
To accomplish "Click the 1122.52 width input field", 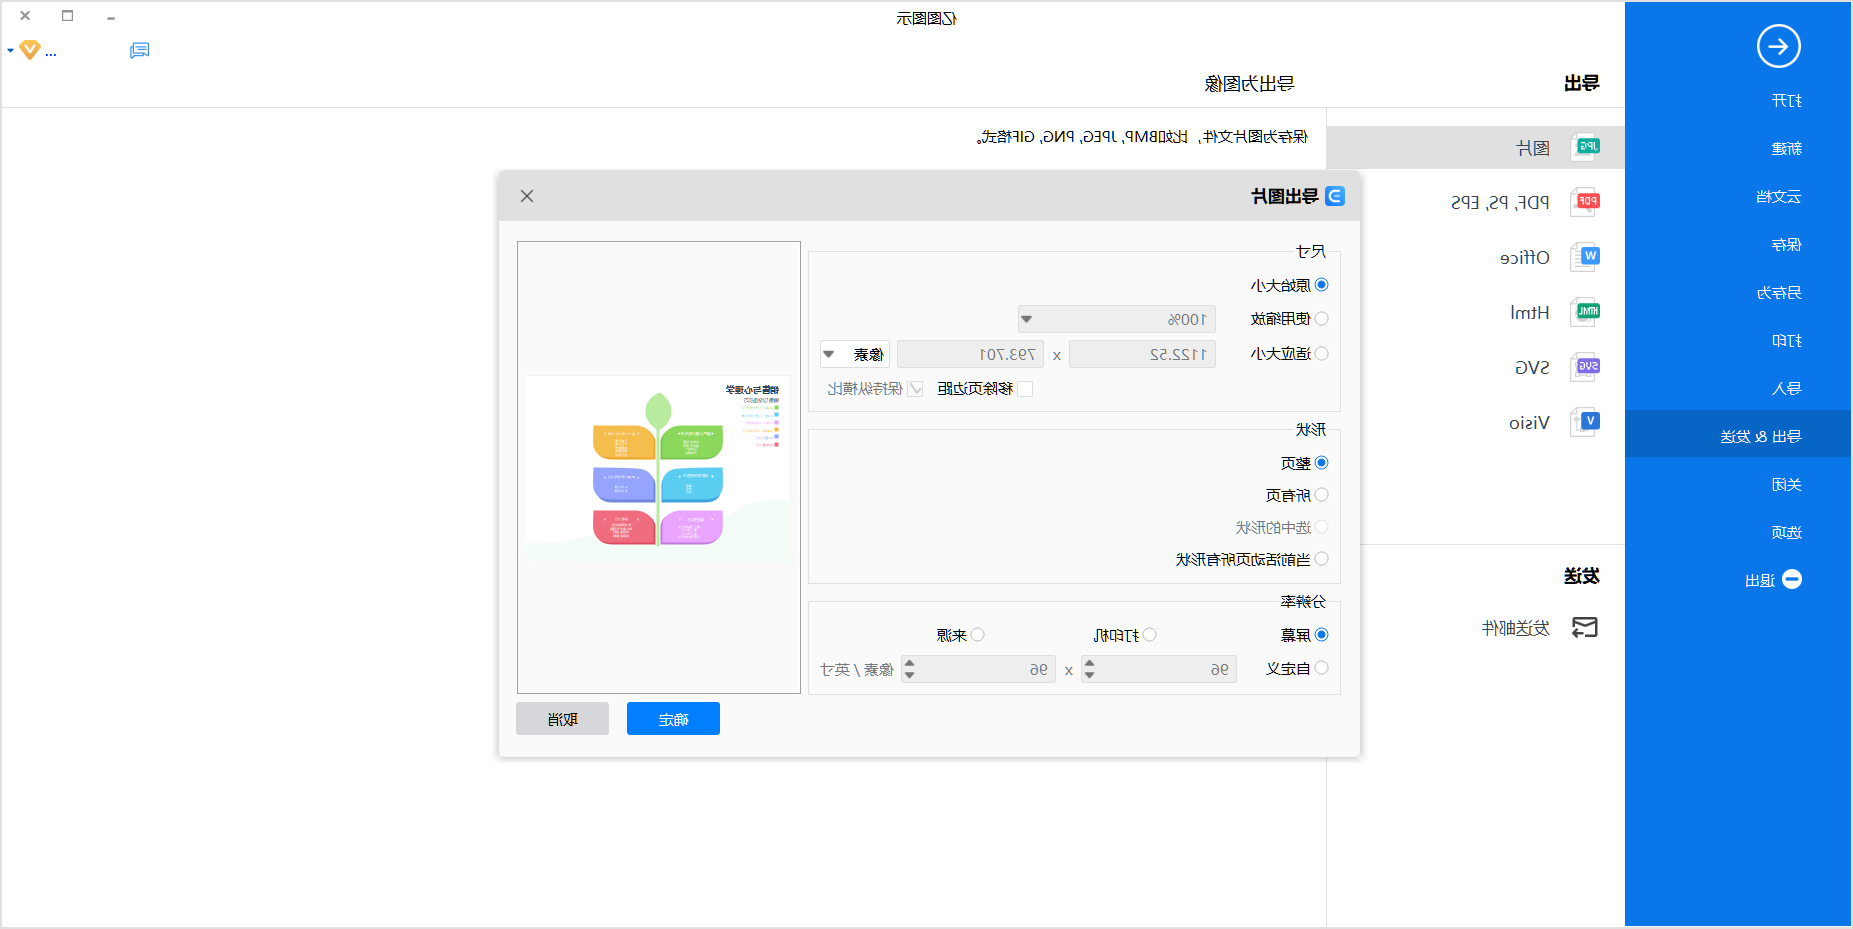I will click(x=1142, y=354).
